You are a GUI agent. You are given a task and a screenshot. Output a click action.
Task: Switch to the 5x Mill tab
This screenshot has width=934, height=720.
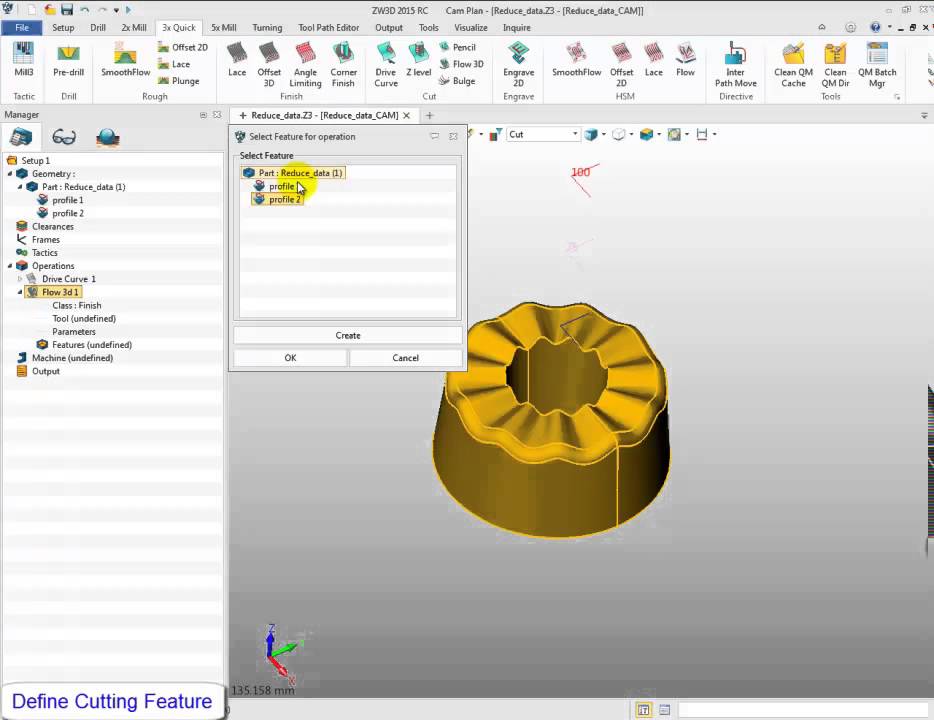coord(223,27)
